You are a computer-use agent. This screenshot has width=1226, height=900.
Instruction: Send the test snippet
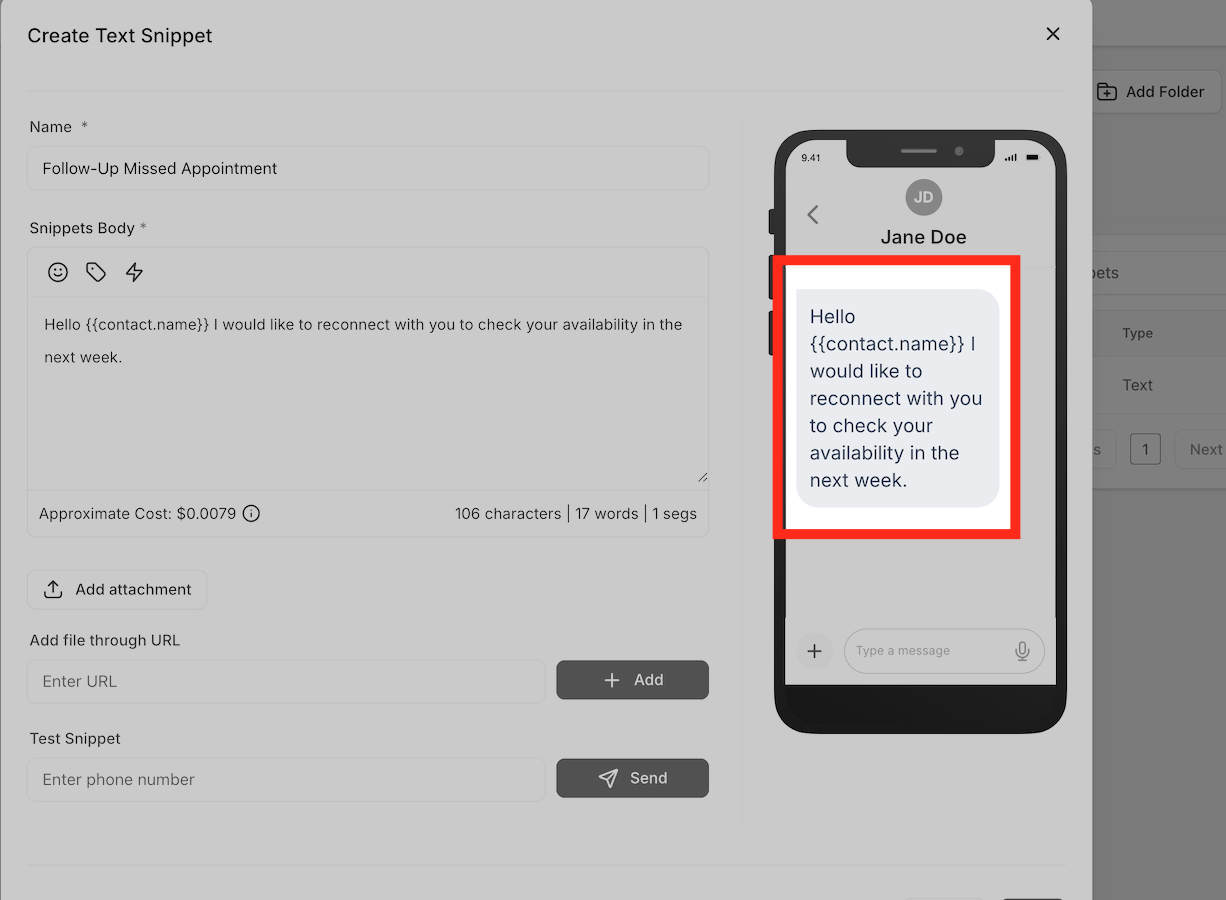coord(633,778)
